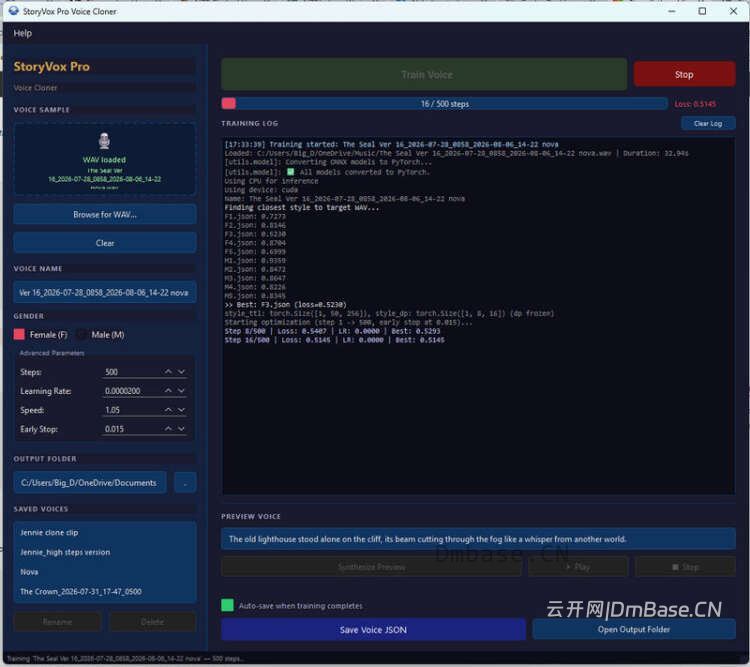Maximize the StoryVox window
This screenshot has width=750, height=667.
(702, 11)
